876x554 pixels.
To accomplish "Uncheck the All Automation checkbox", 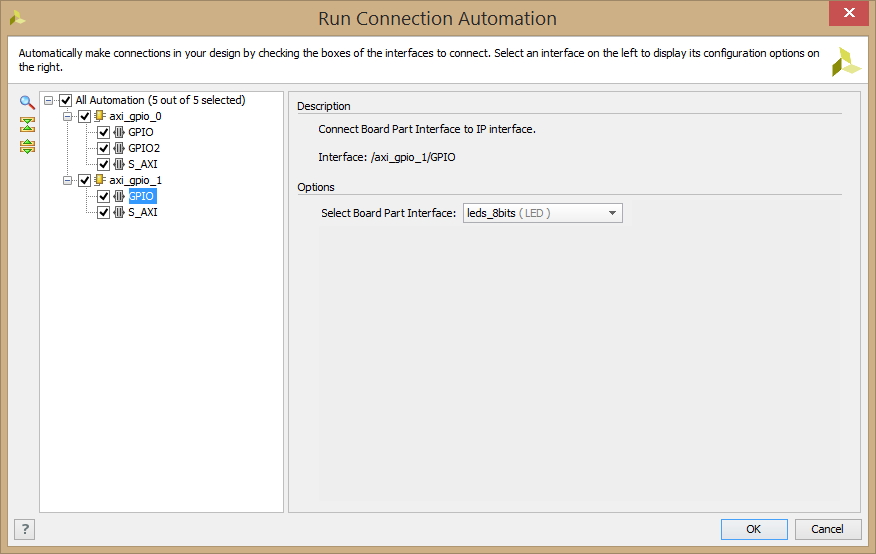I will [65, 101].
